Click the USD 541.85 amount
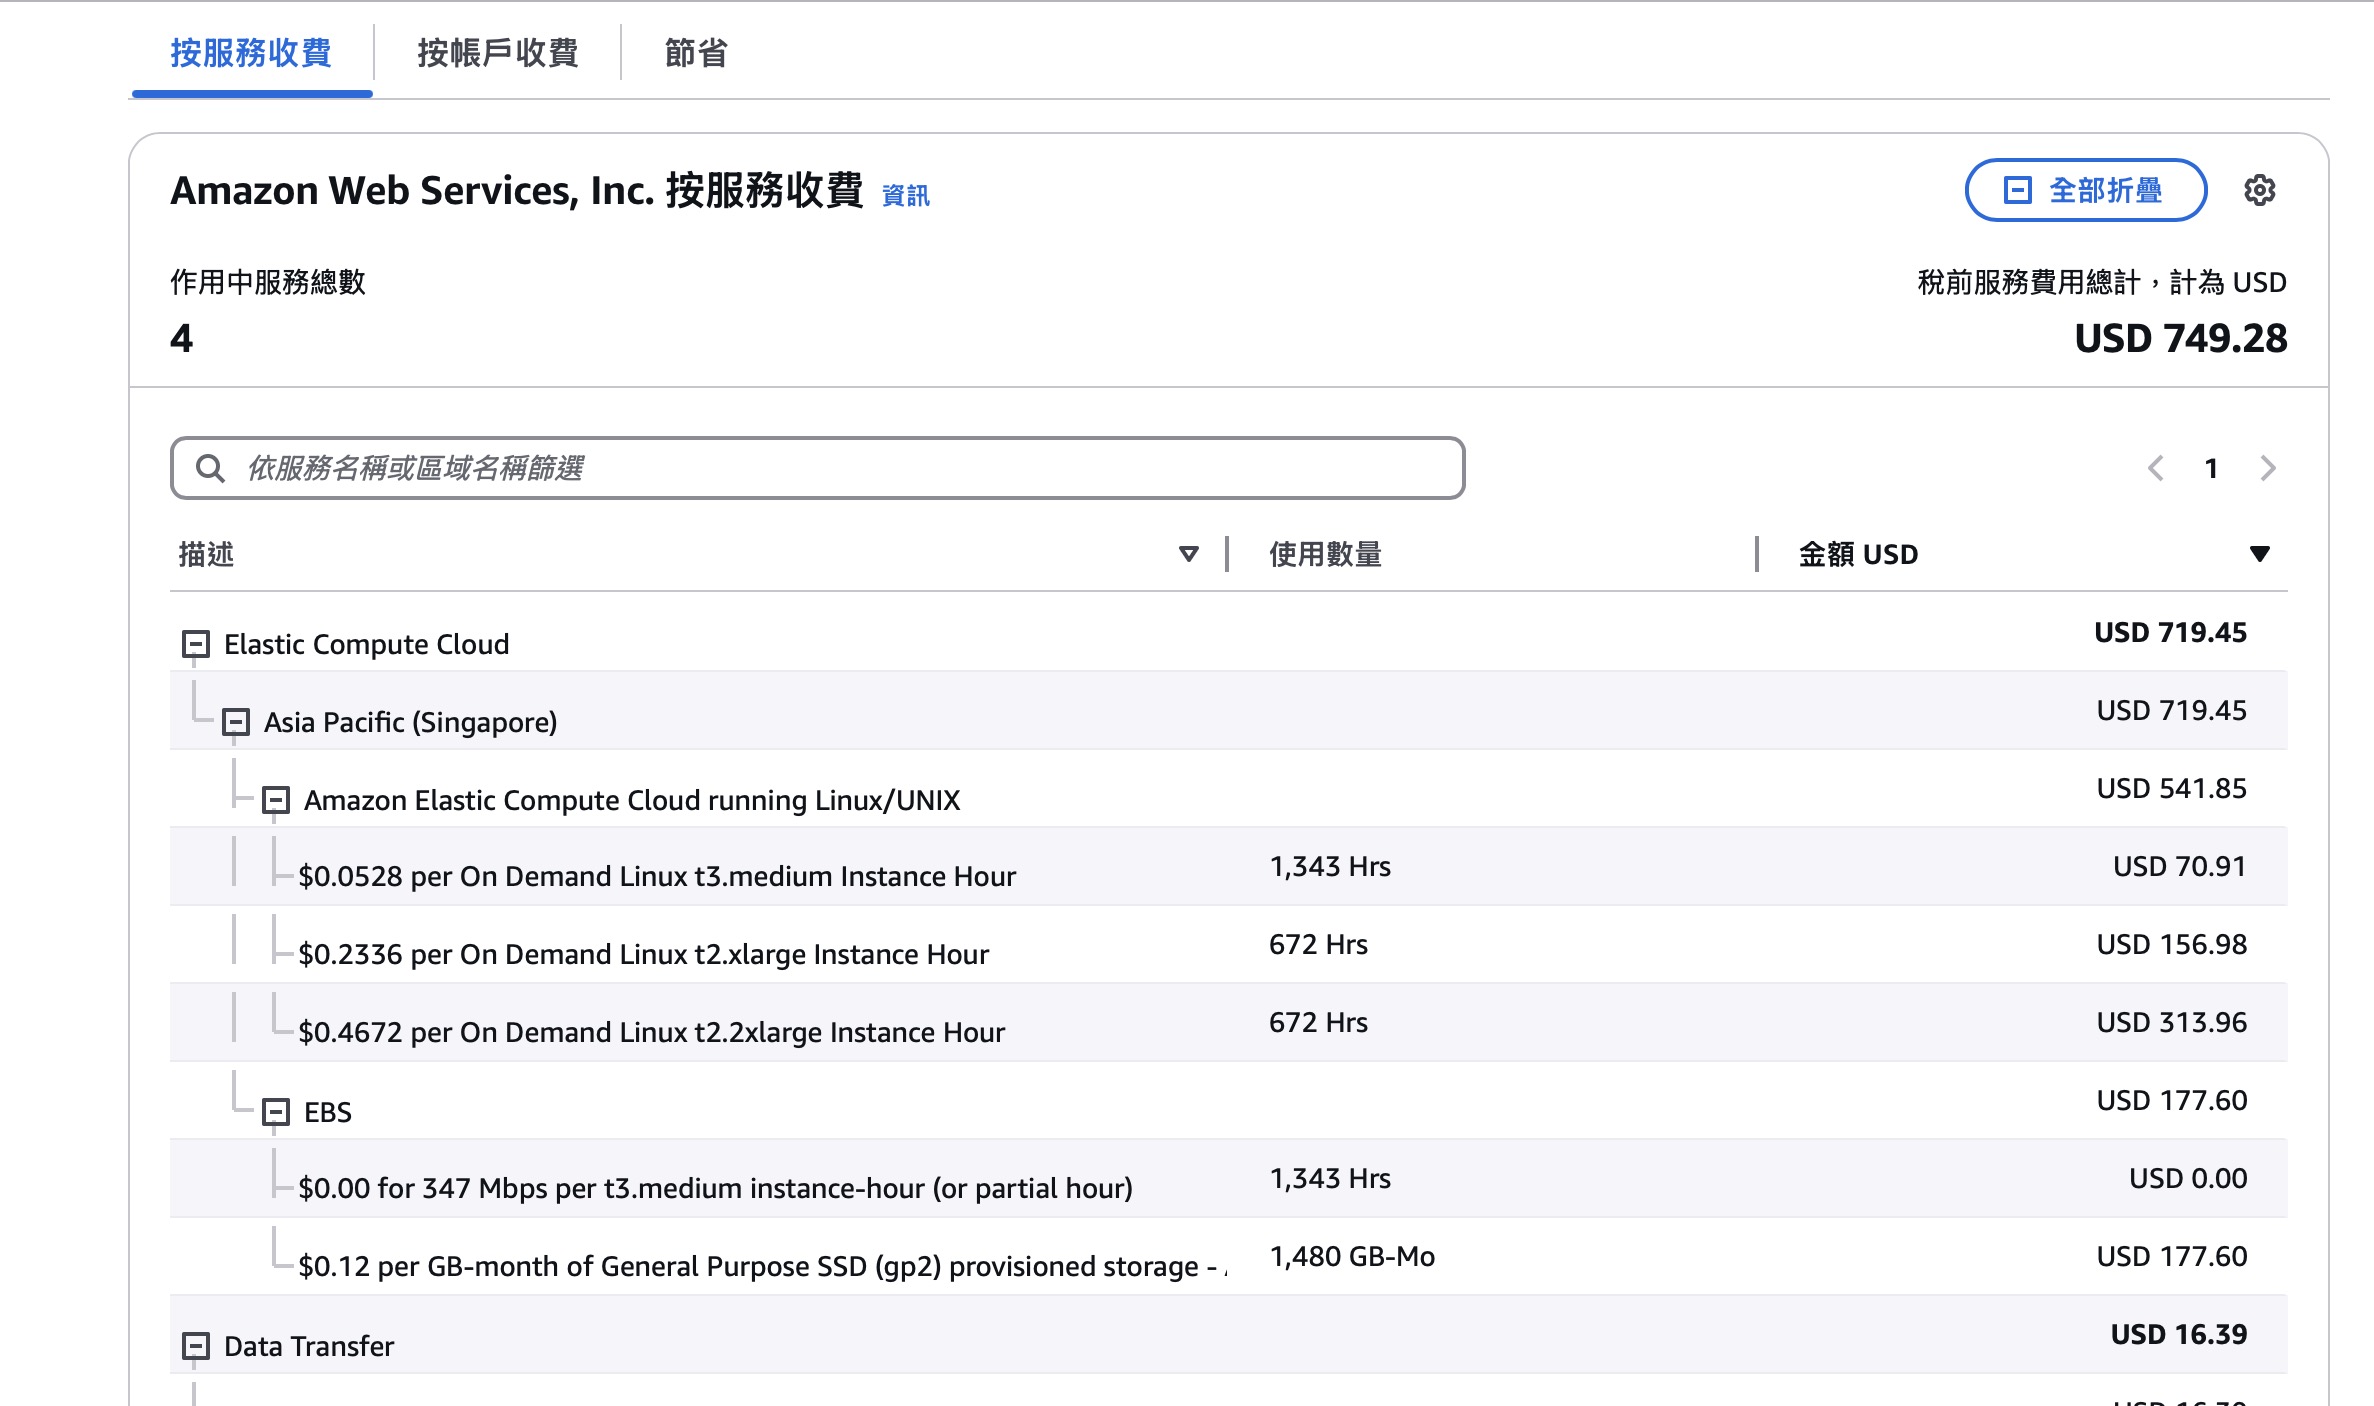 click(x=2172, y=788)
